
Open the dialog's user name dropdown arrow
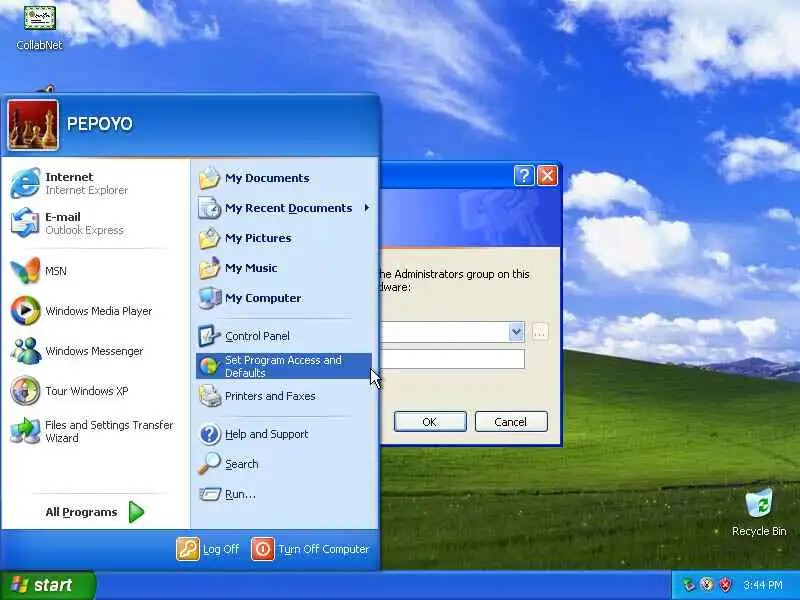coord(516,332)
